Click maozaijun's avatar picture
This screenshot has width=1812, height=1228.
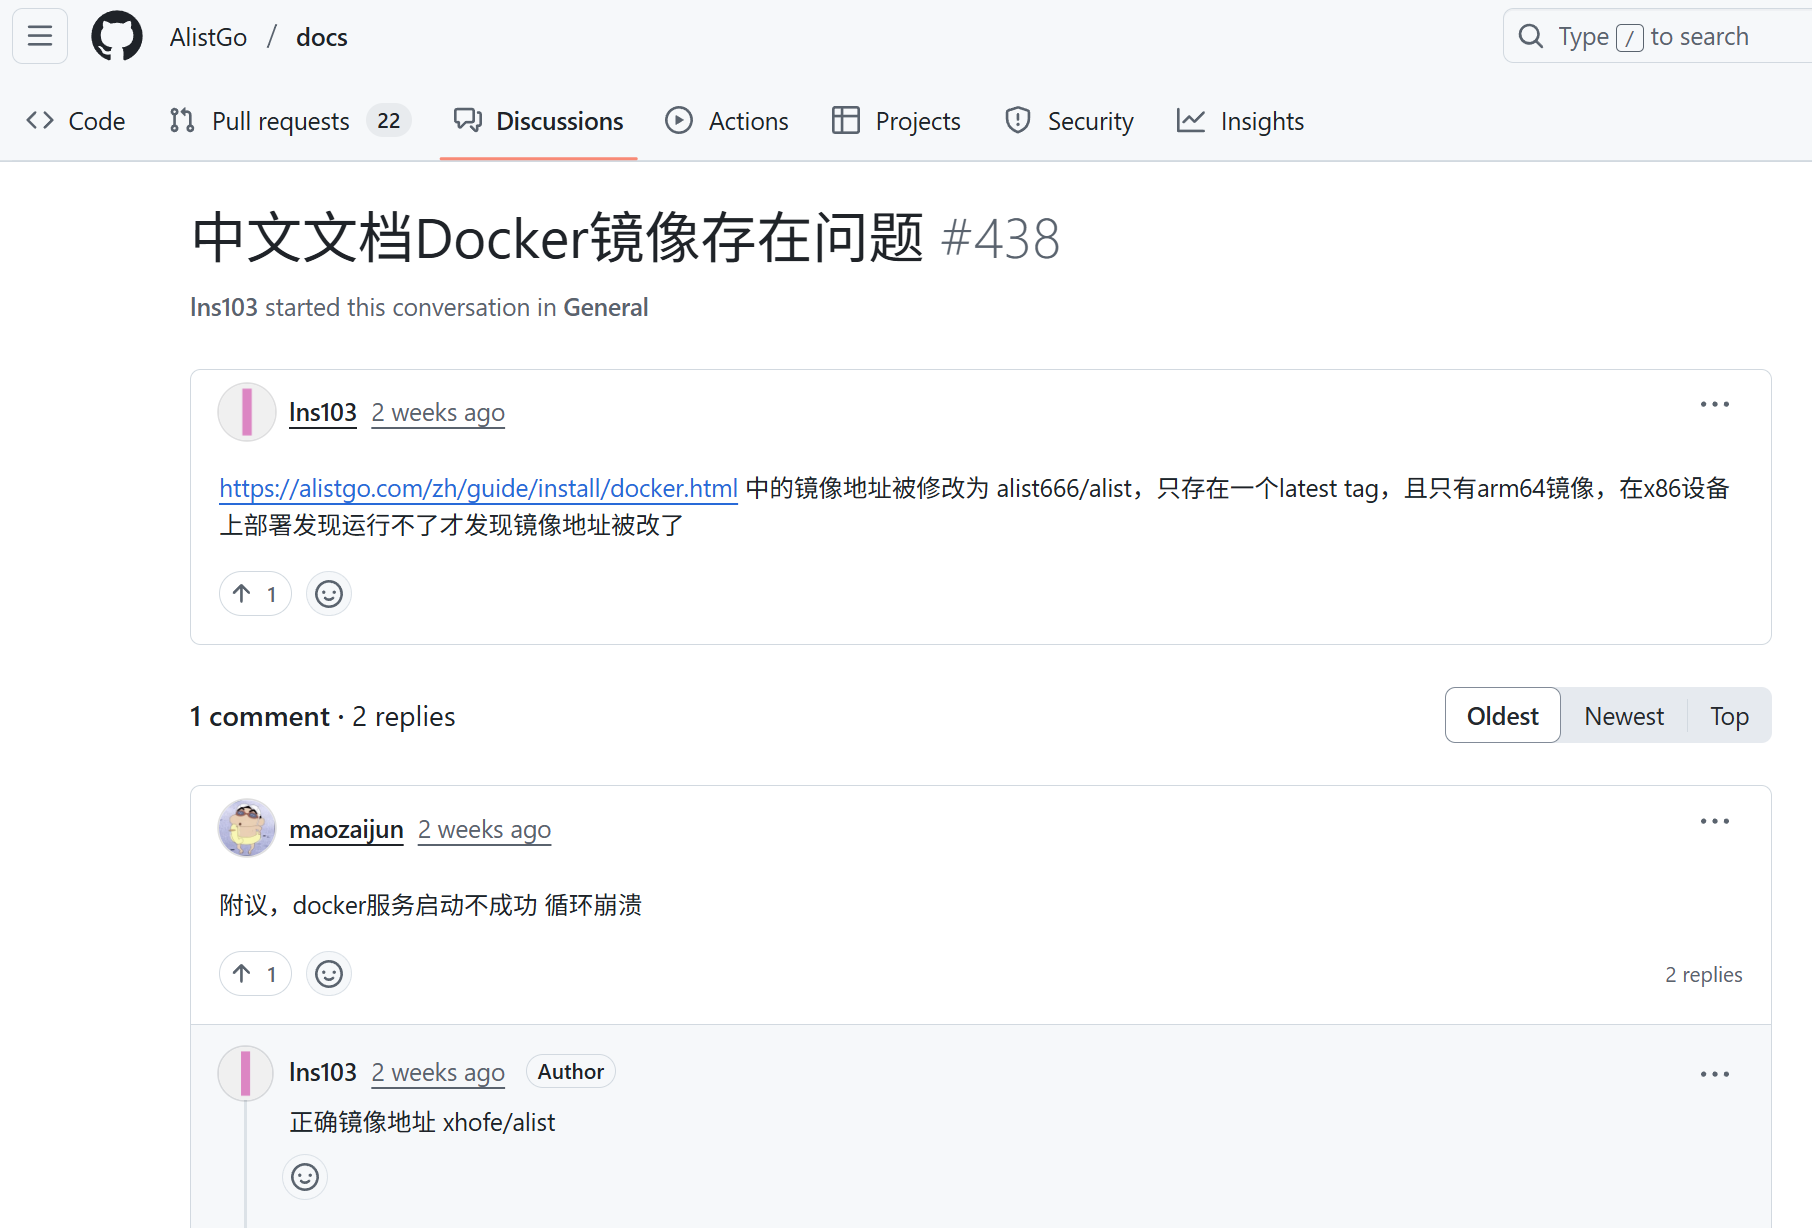247,828
